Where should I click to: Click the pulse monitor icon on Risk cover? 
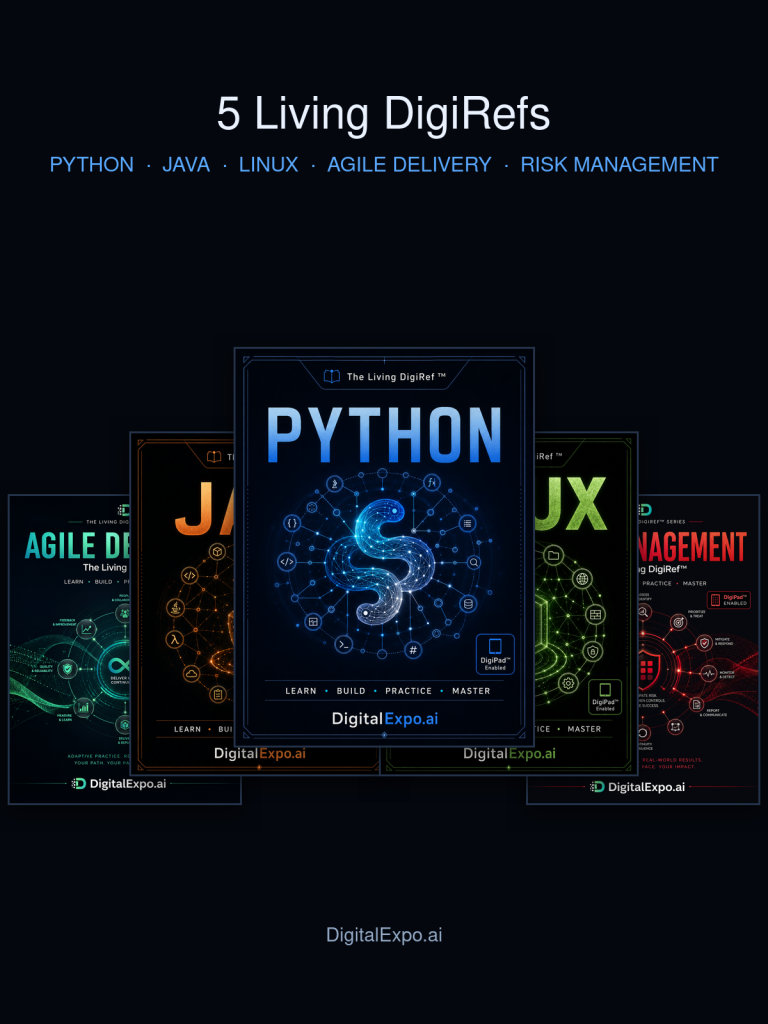click(x=709, y=673)
